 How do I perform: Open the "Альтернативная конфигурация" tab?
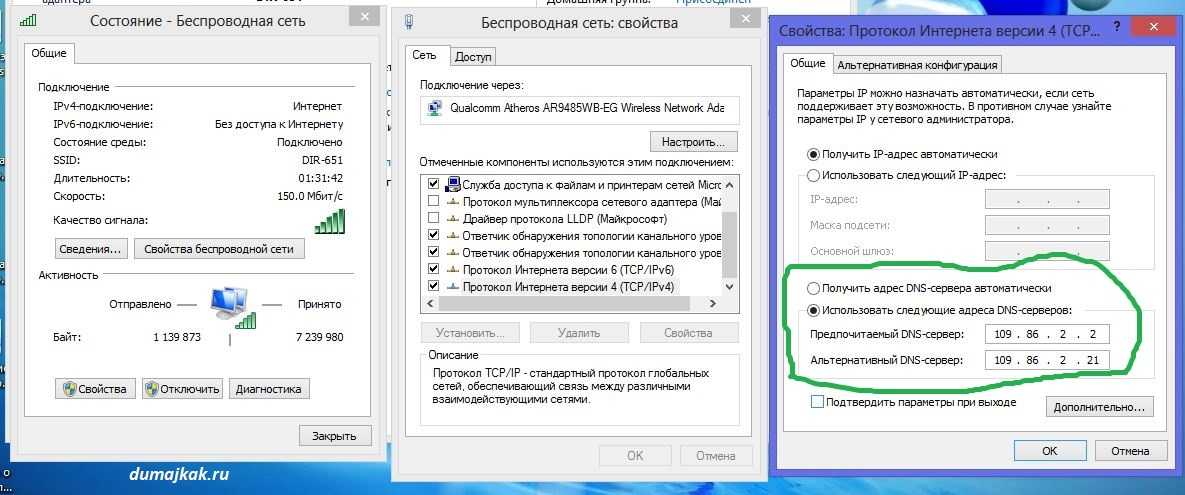coord(917,65)
